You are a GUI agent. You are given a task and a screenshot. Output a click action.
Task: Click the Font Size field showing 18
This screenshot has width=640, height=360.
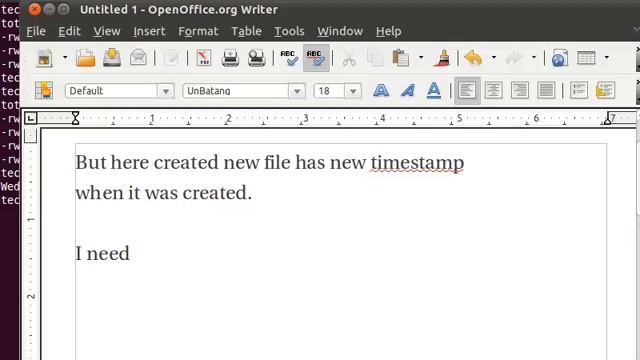point(329,91)
